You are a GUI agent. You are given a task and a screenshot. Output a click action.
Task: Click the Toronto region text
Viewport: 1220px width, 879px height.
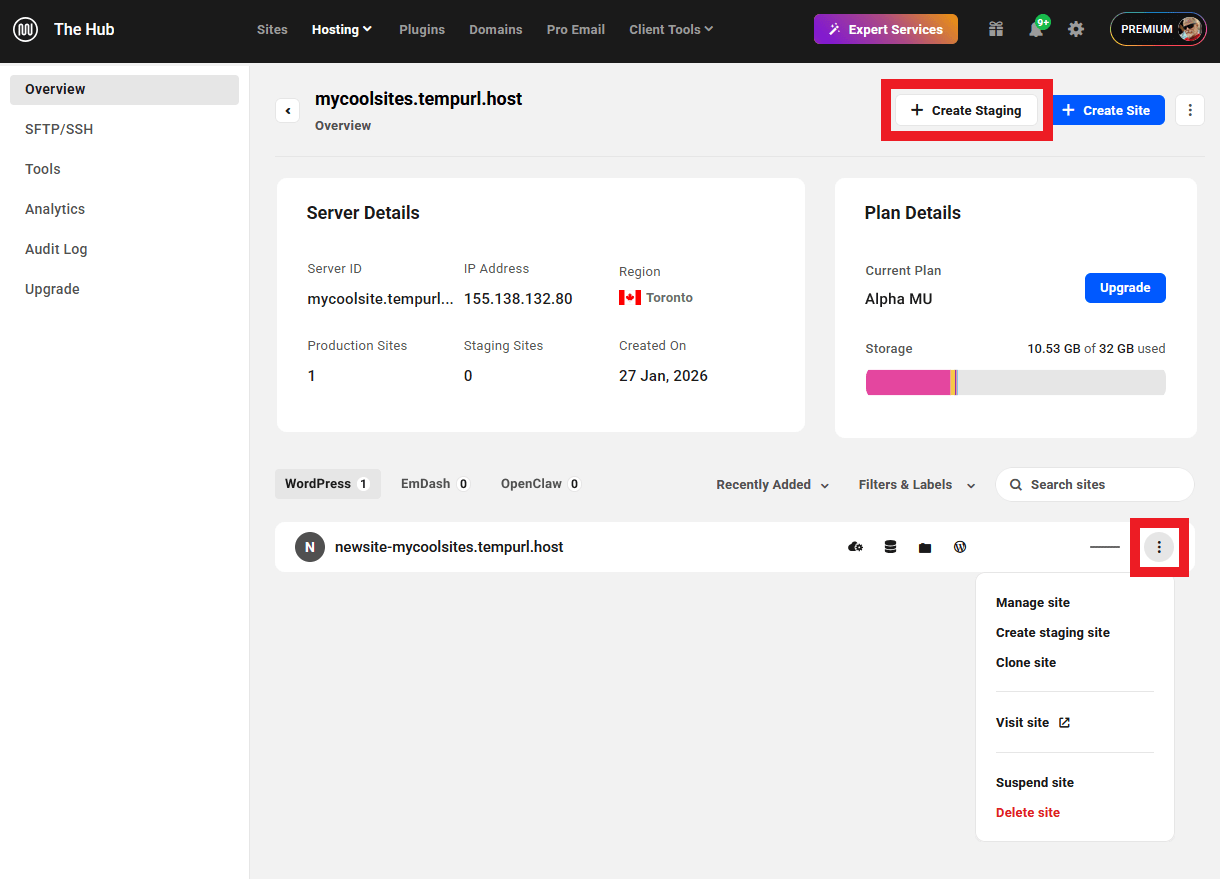point(669,298)
